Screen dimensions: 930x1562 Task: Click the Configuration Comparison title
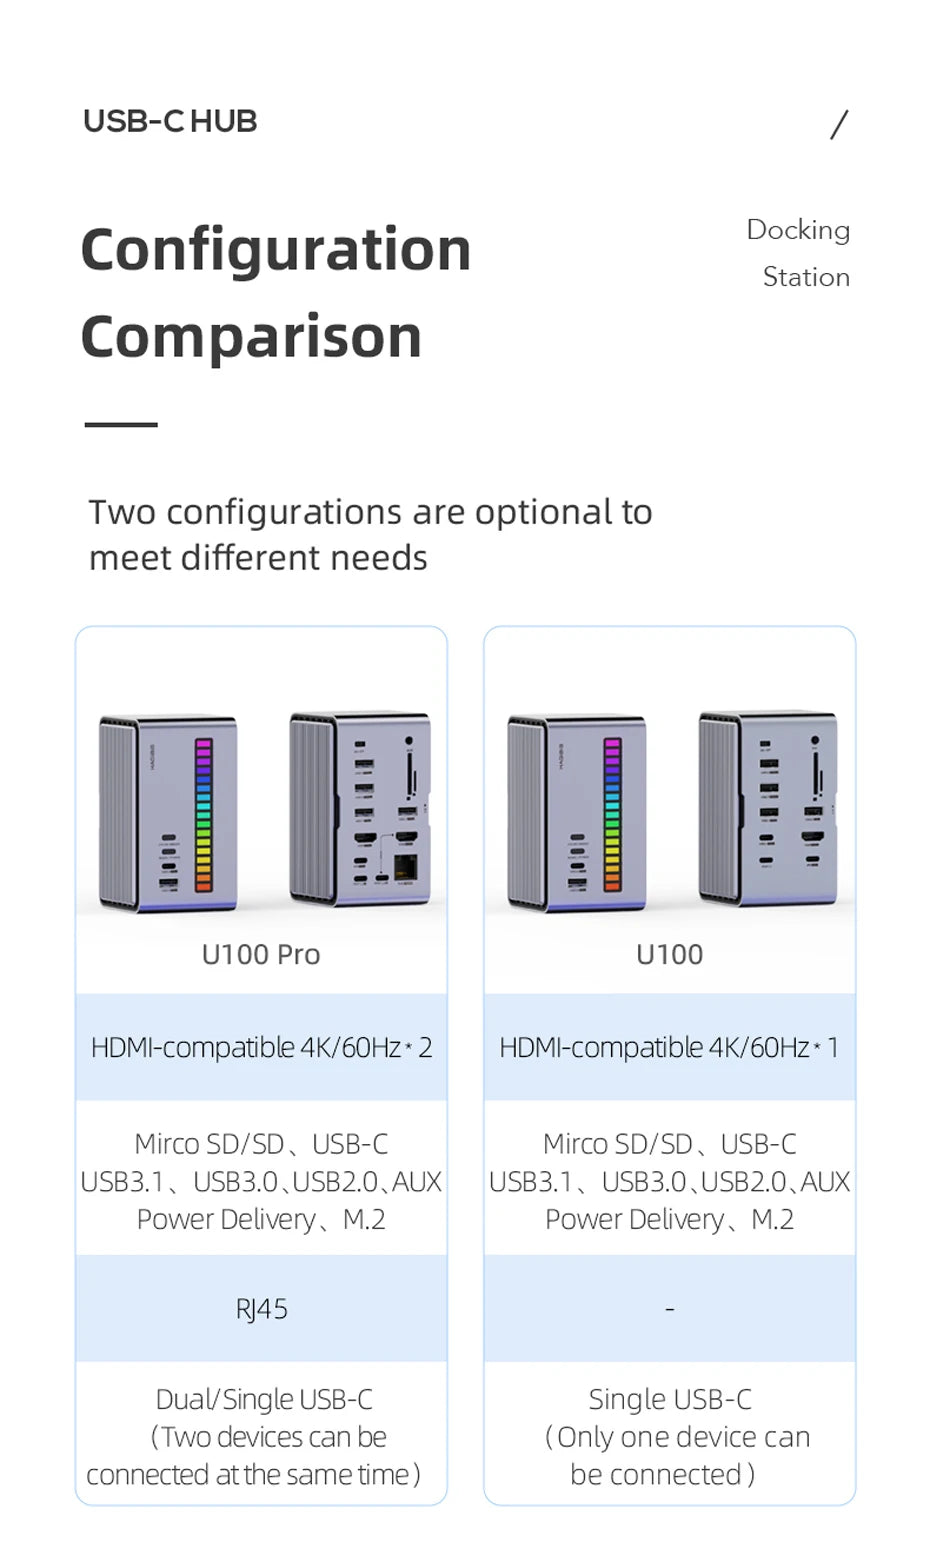[x=275, y=292]
